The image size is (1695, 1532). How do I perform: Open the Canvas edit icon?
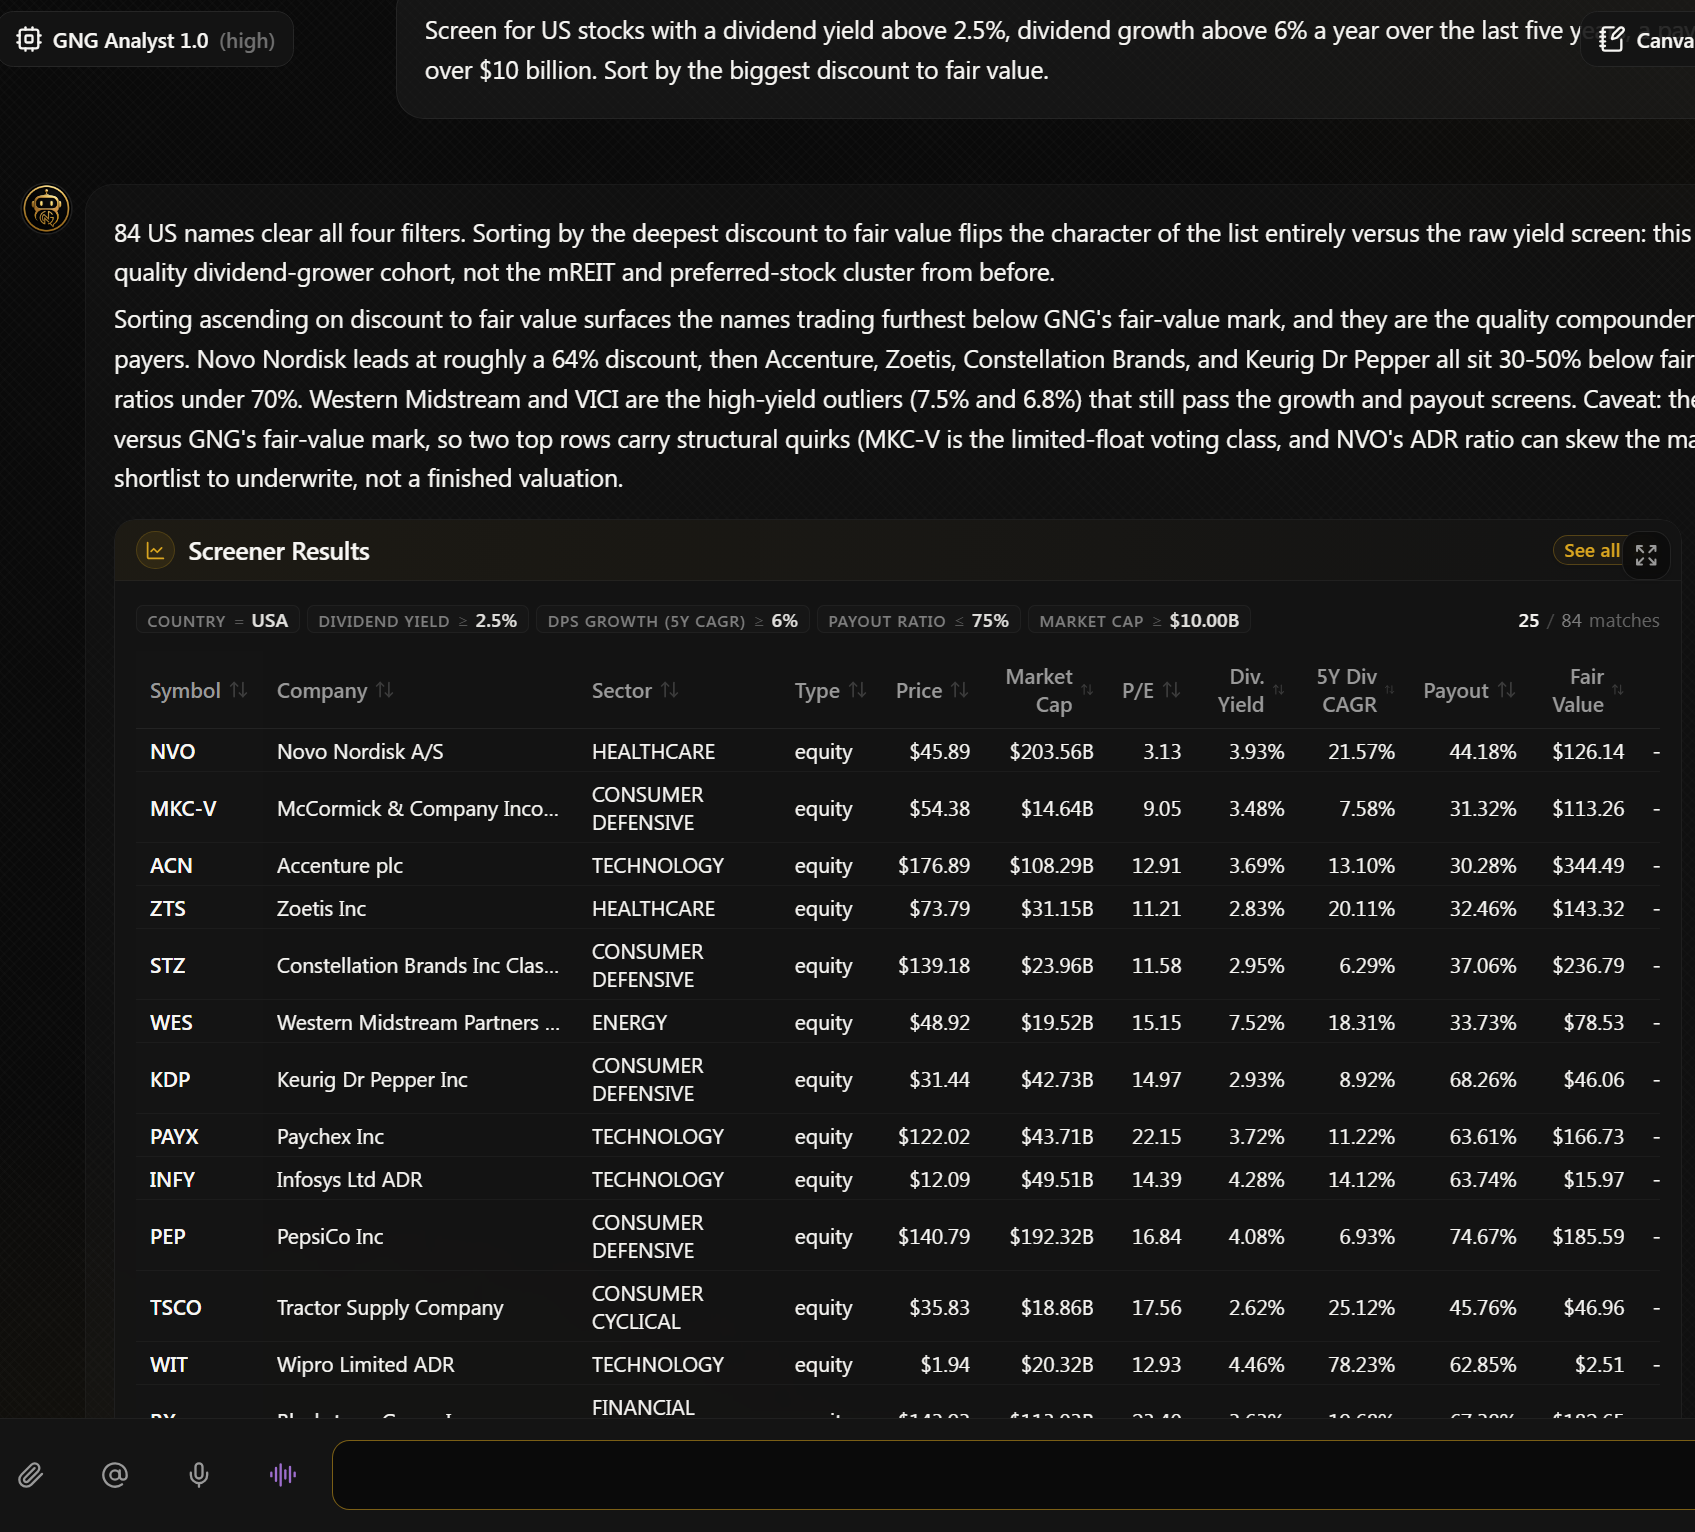click(x=1611, y=40)
